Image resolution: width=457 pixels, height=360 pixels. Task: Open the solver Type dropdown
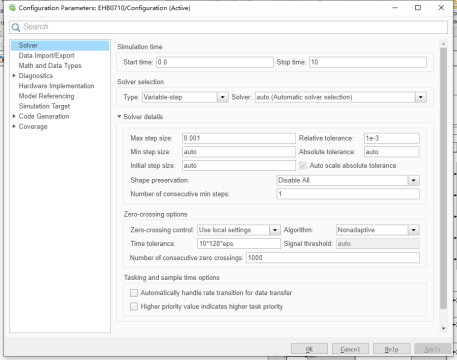click(x=222, y=97)
